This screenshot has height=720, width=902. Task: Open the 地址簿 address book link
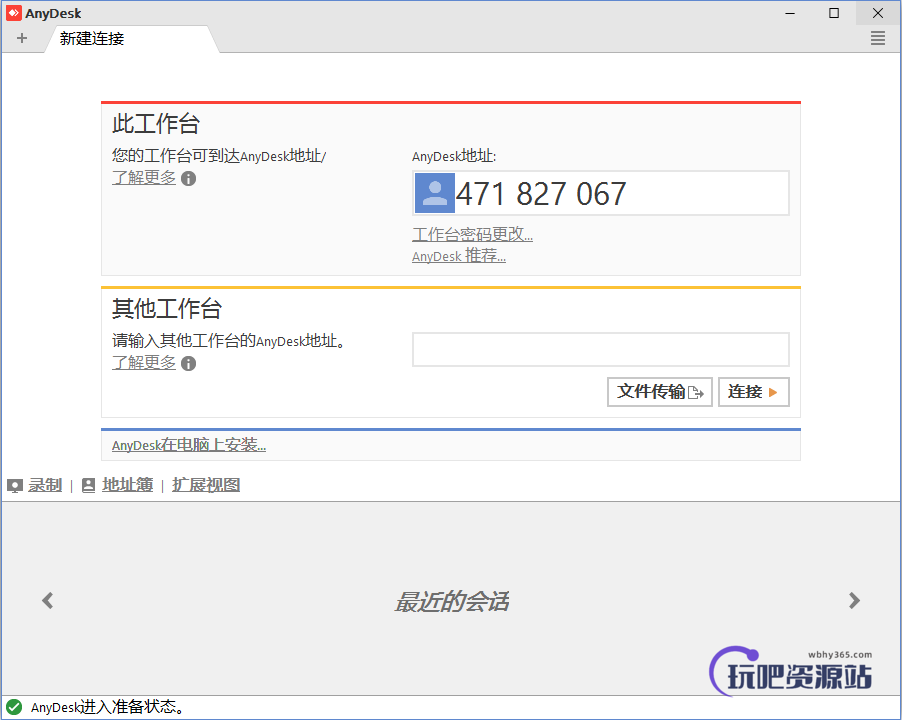(128, 485)
